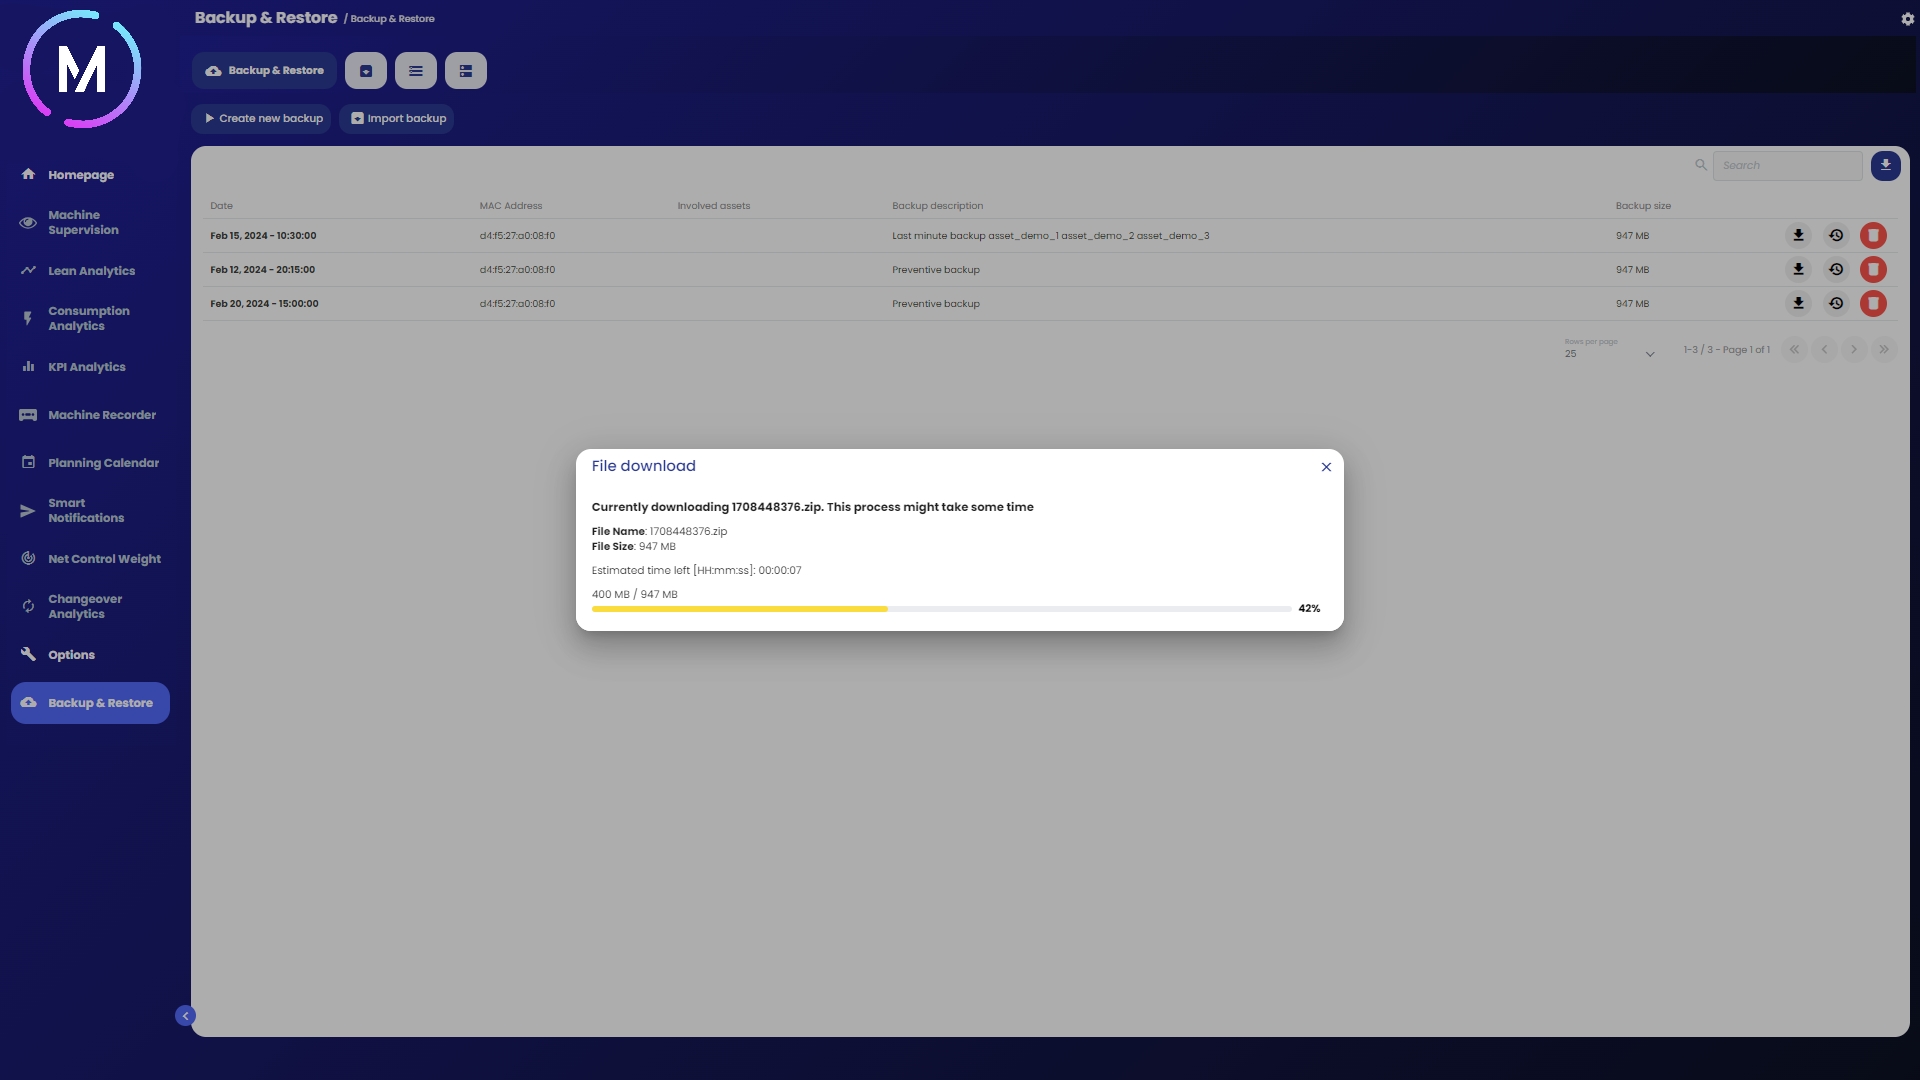Viewport: 1920px width, 1080px height.
Task: Click the blue download icon beside search
Action: [1885, 166]
